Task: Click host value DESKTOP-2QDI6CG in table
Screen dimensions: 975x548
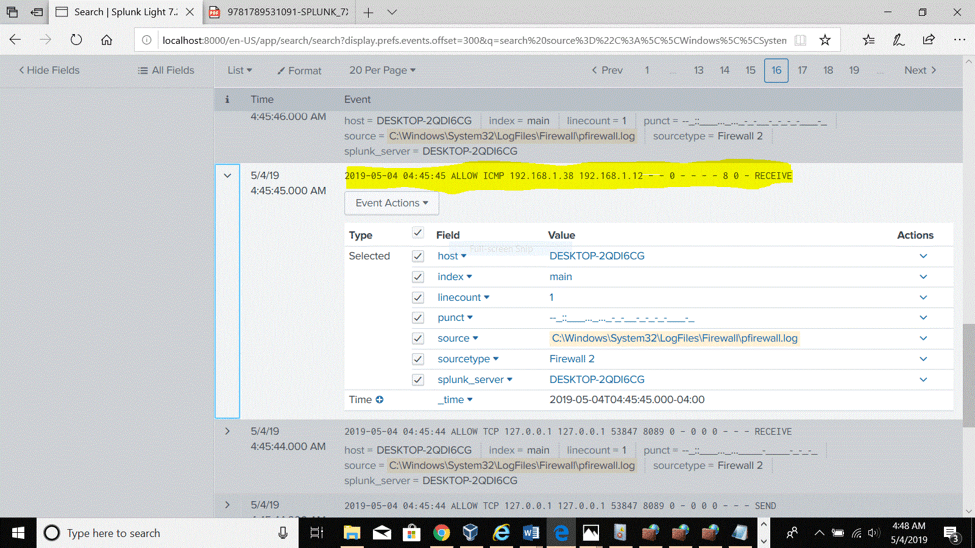Action: [596, 256]
